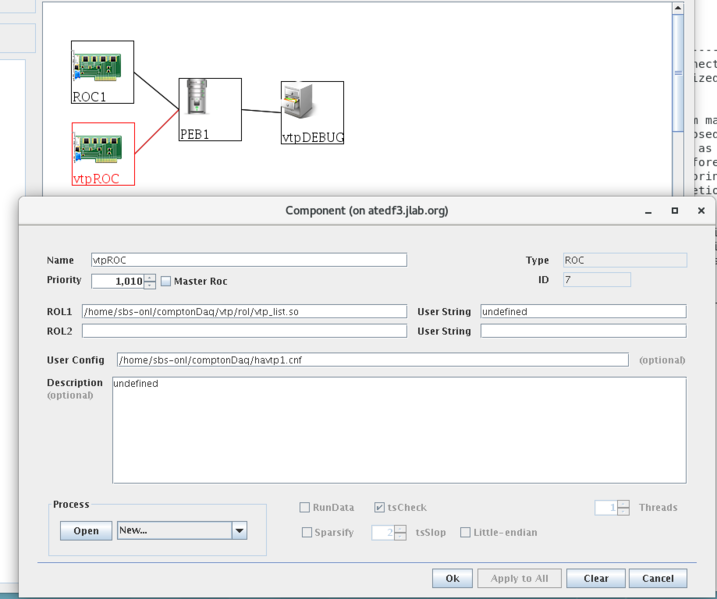Minimize the Component dialog window
The height and width of the screenshot is (599, 717).
(648, 211)
